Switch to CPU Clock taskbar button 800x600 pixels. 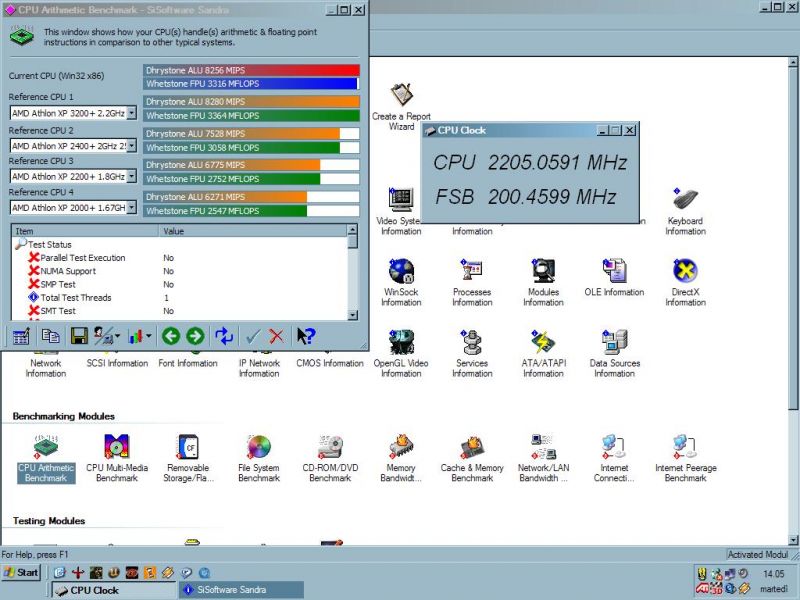click(114, 590)
